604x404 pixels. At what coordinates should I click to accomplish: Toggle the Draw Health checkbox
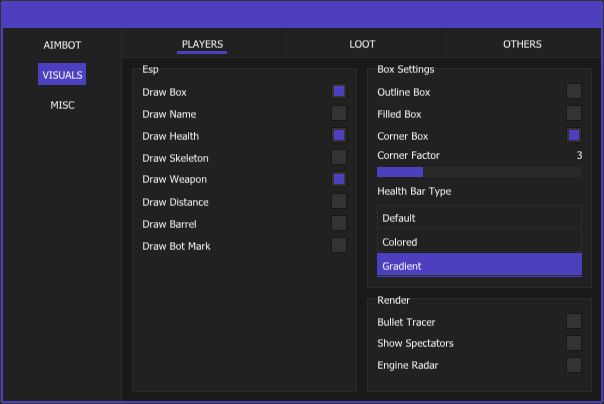(339, 135)
